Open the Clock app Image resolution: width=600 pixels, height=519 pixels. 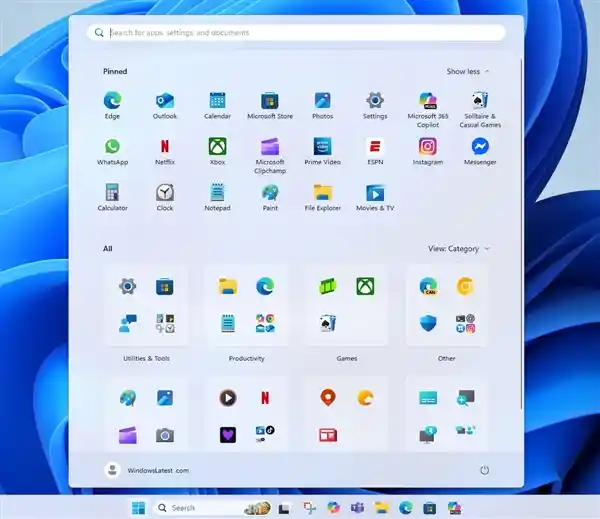coord(165,197)
